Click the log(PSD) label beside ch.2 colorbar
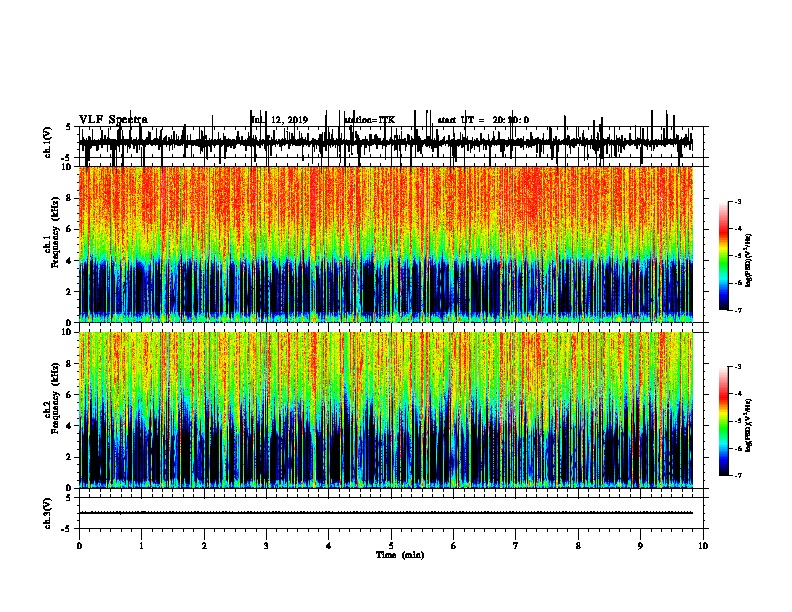The width and height of the screenshot is (792, 612). coord(749,425)
